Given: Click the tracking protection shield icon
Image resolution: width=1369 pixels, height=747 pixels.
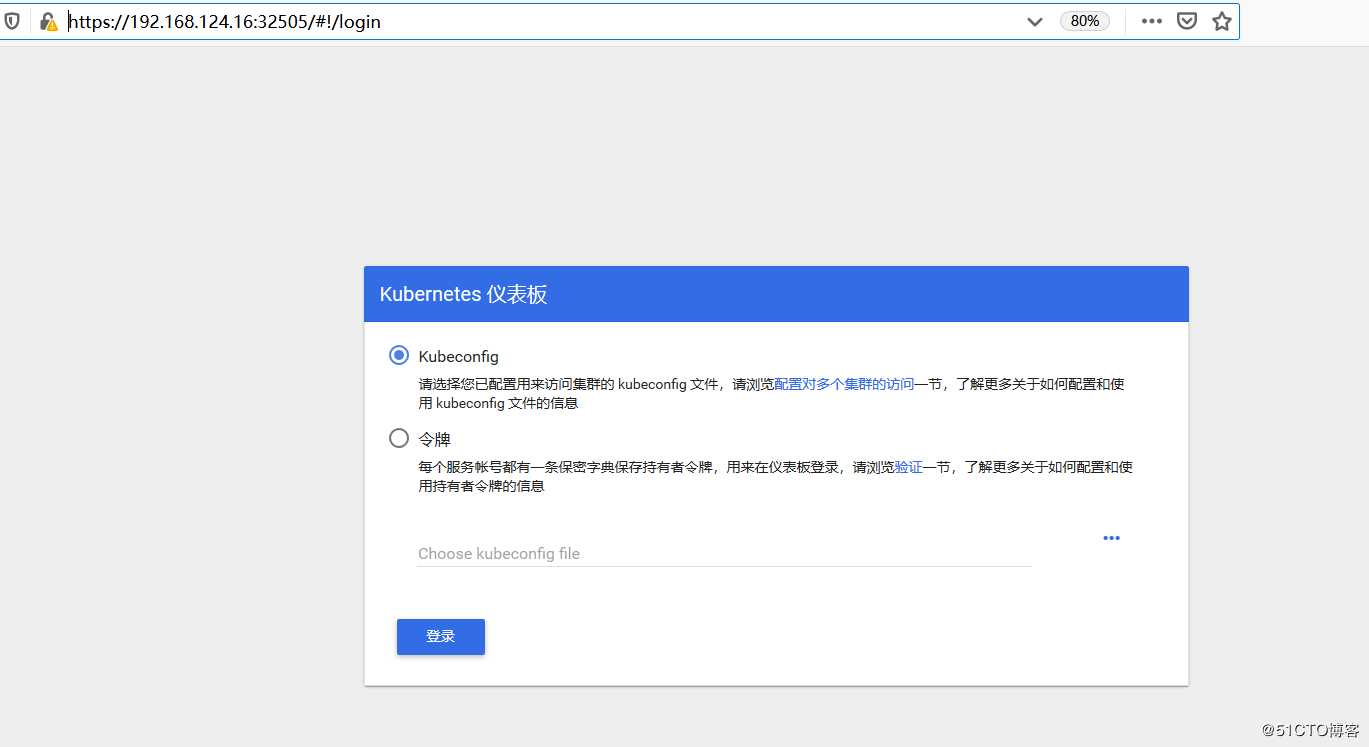Looking at the screenshot, I should coord(12,21).
